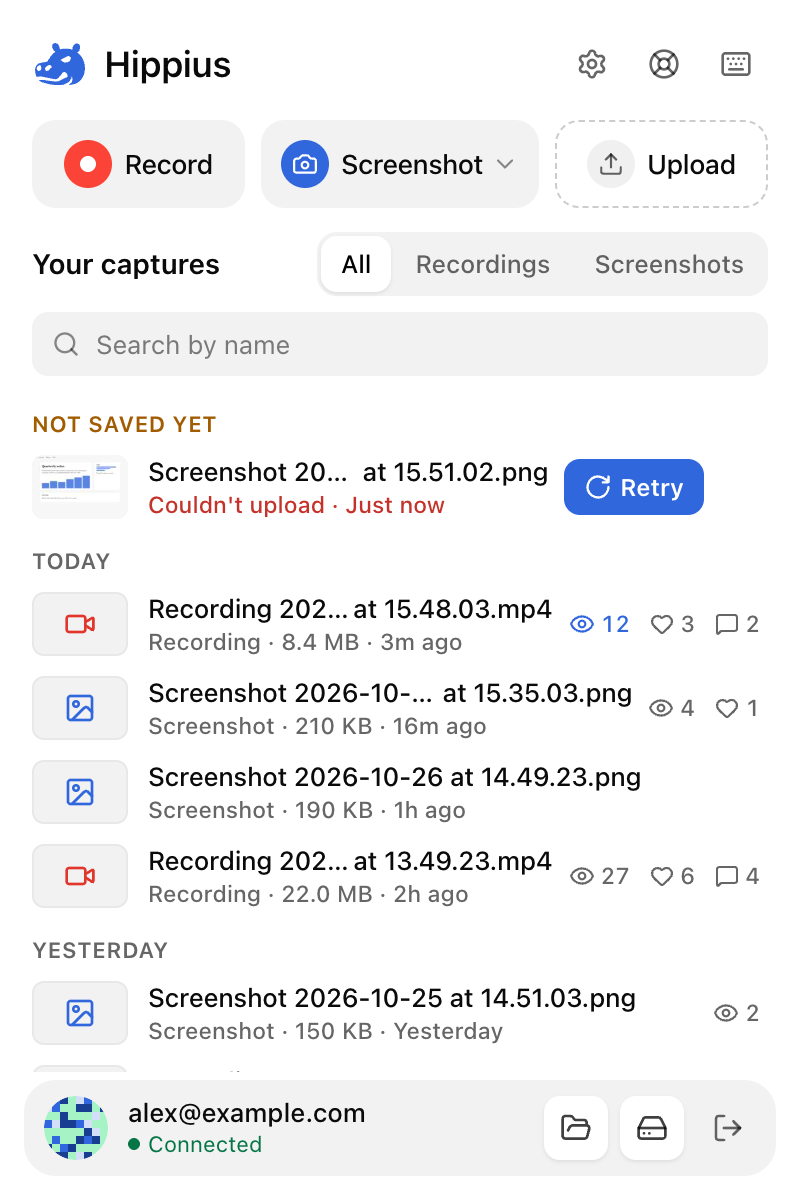Click "Screenshot · 190 KB · 1h ago" details

coord(307,810)
